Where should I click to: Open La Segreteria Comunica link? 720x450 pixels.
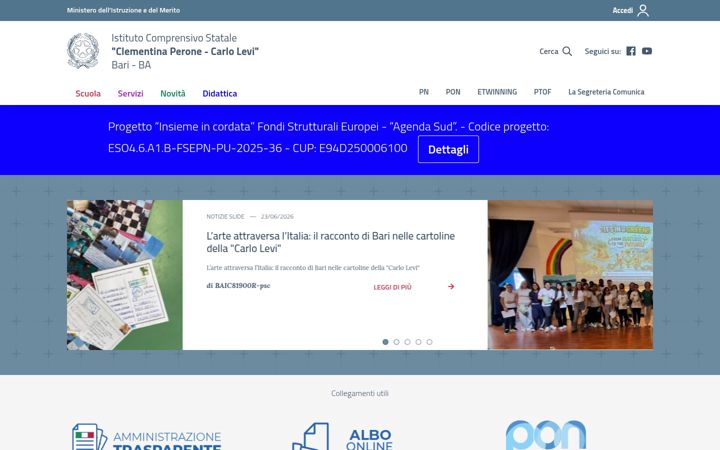coord(606,92)
